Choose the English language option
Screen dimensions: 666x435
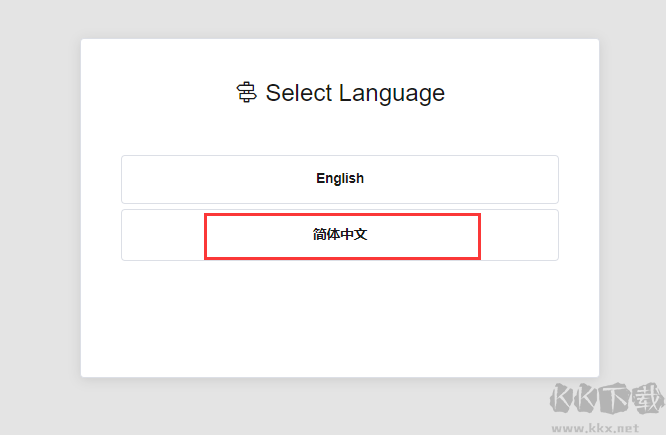340,179
